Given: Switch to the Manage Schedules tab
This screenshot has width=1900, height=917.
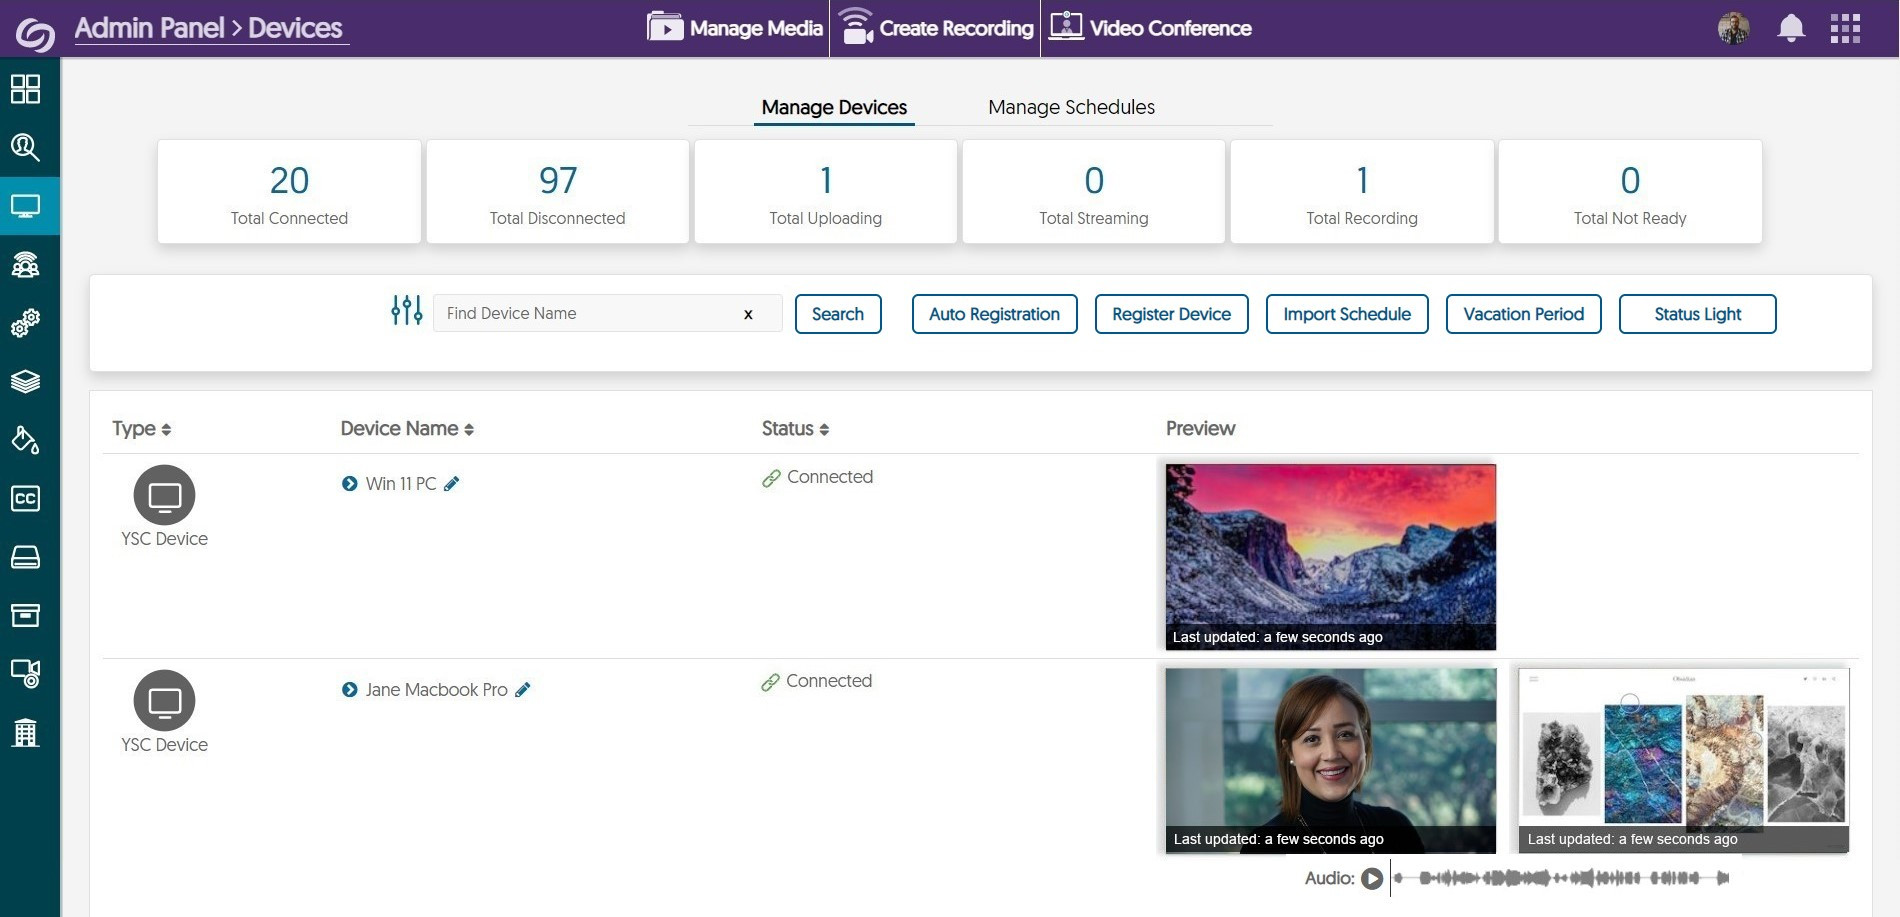Looking at the screenshot, I should tap(1071, 107).
